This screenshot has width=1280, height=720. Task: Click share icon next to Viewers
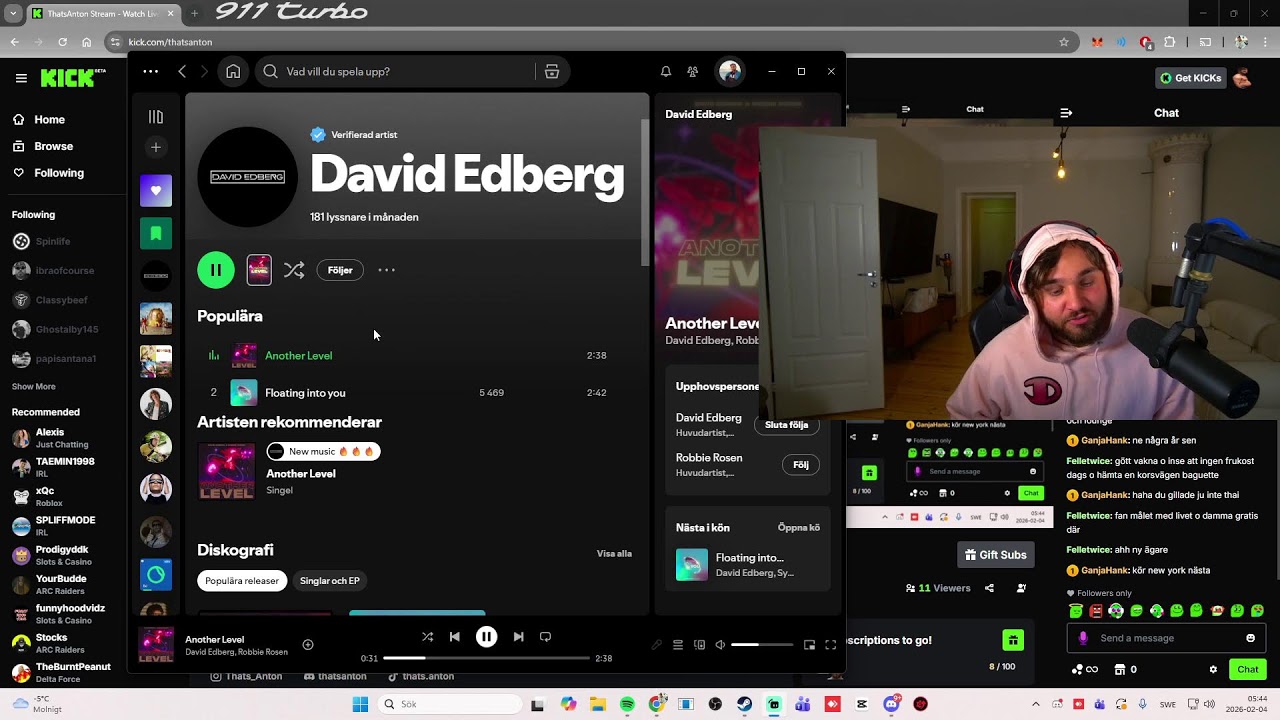tap(990, 588)
